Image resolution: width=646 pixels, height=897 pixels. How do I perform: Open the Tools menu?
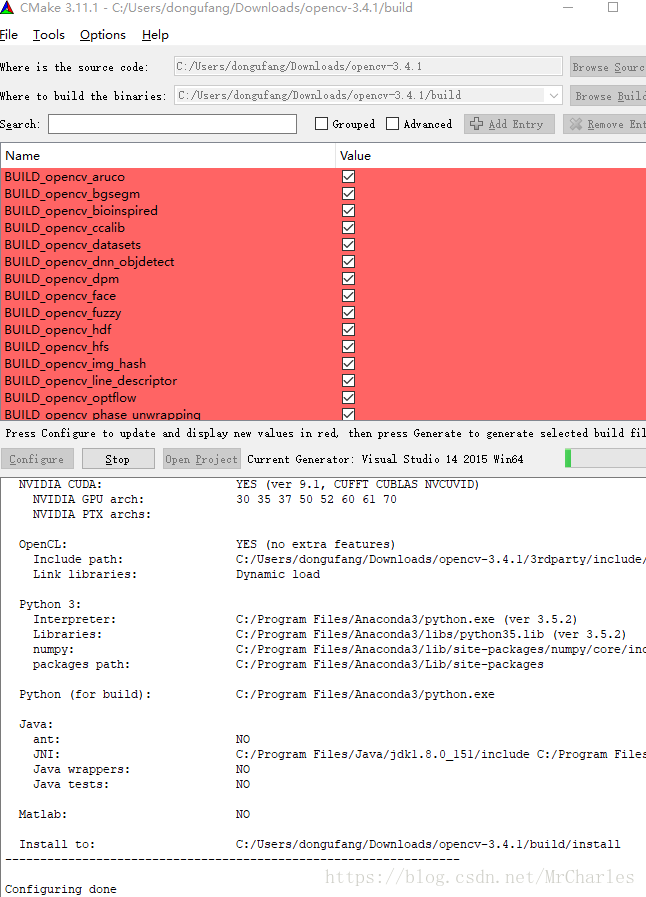[x=49, y=35]
